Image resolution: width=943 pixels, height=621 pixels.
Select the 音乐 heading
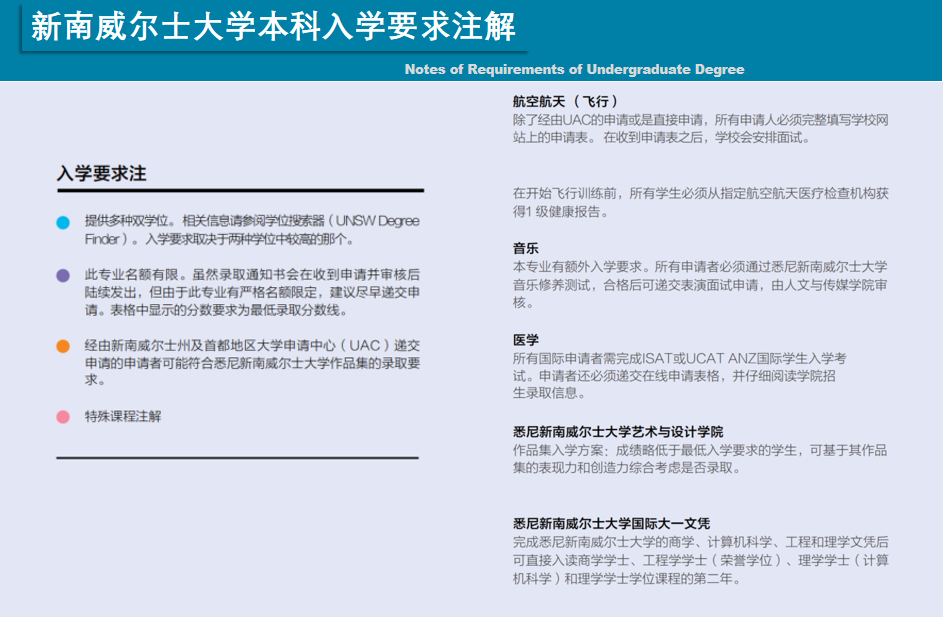point(526,248)
